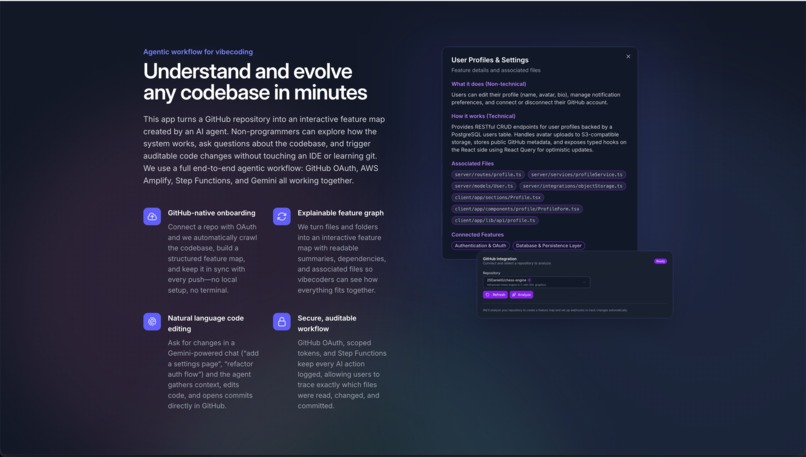Click the Explainable feature graph refresh icon
The height and width of the screenshot is (457, 806).
[x=282, y=216]
